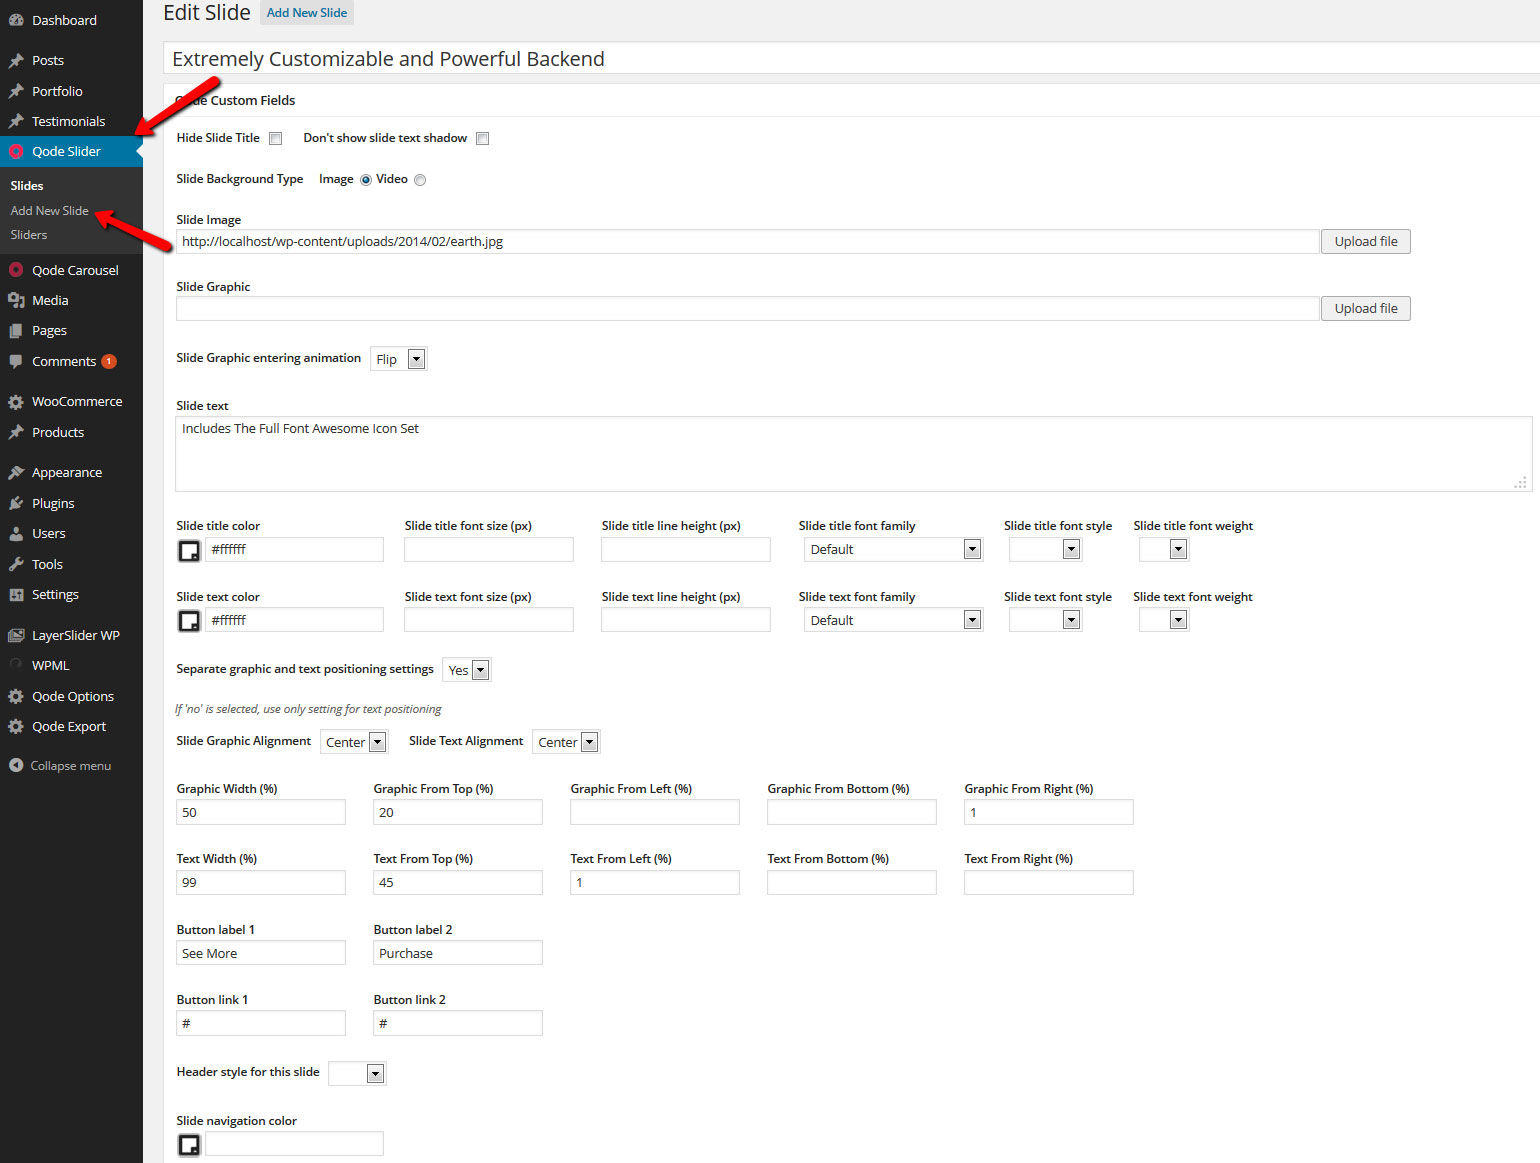Click the Qode Carousel sidebar icon
1540x1163 pixels.
(x=16, y=270)
